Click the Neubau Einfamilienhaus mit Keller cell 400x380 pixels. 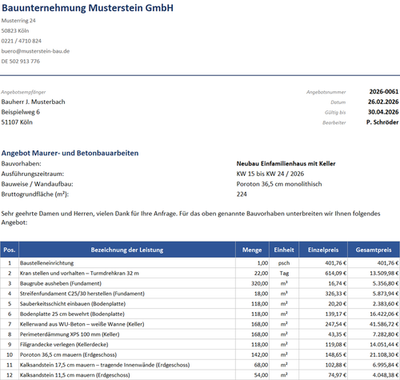(x=286, y=163)
